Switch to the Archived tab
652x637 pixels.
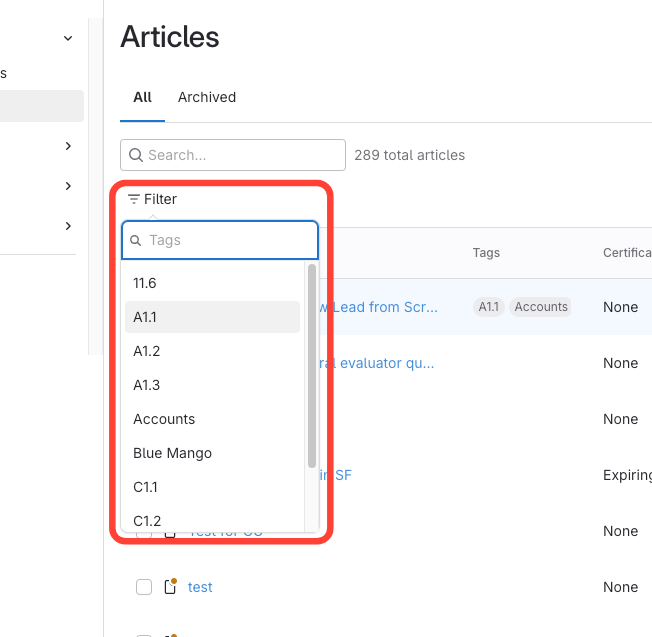pos(207,97)
